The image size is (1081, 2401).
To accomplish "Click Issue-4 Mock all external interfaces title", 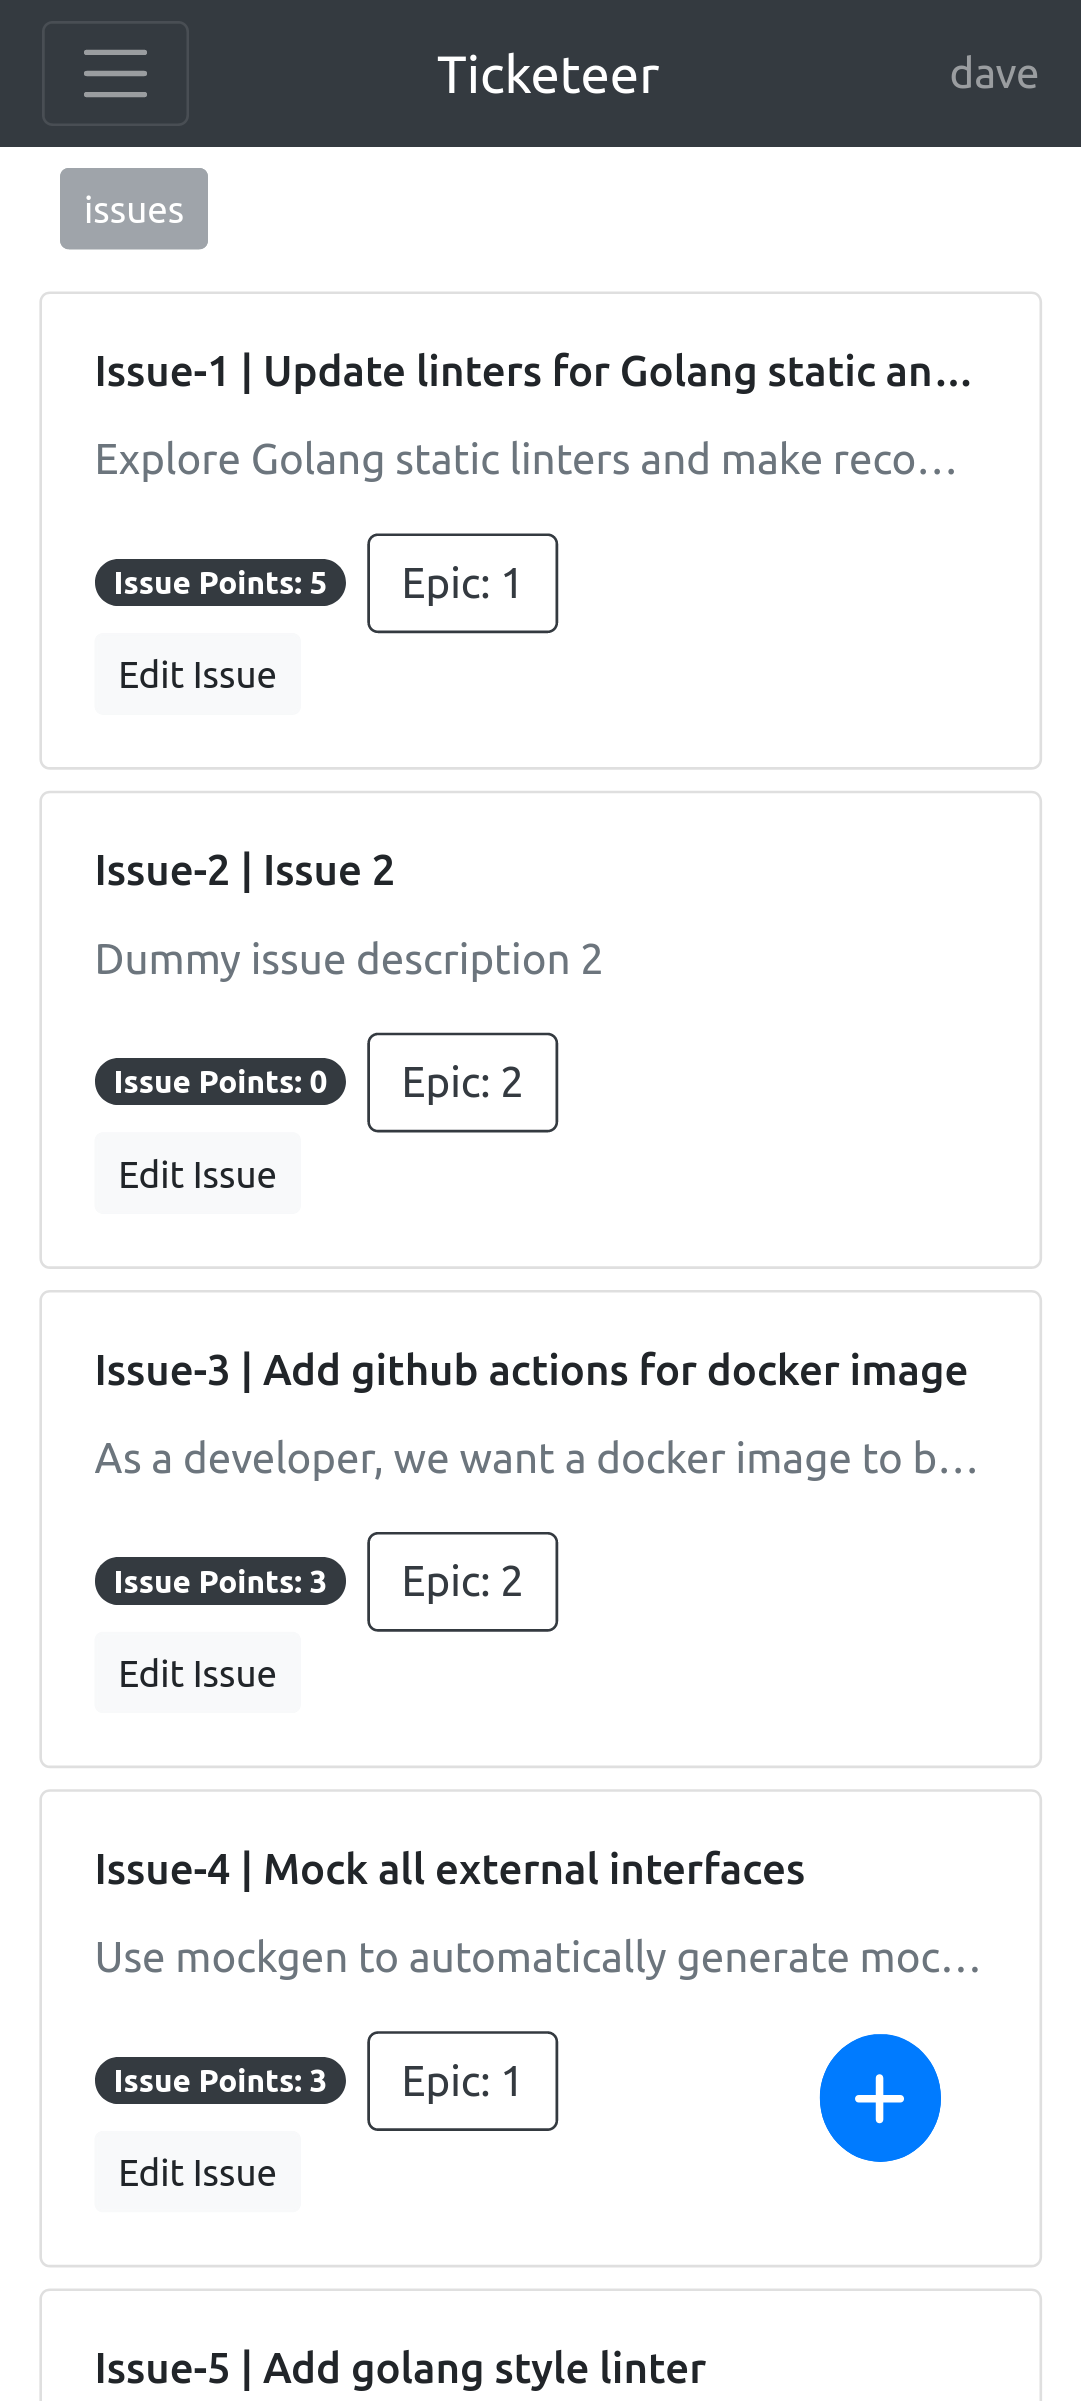I will pyautogui.click(x=449, y=1869).
